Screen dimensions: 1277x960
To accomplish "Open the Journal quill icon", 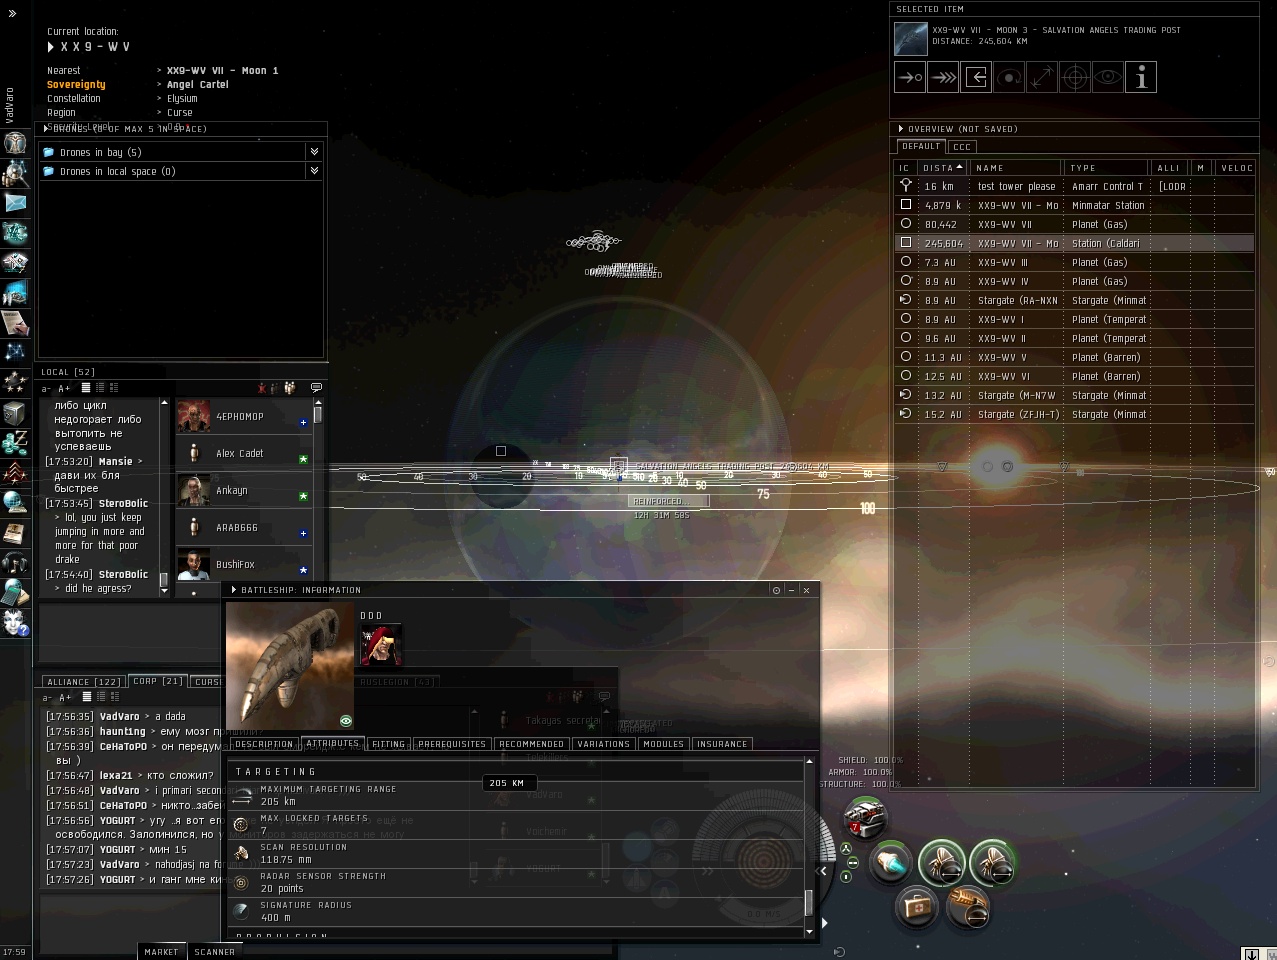I will coord(15,322).
